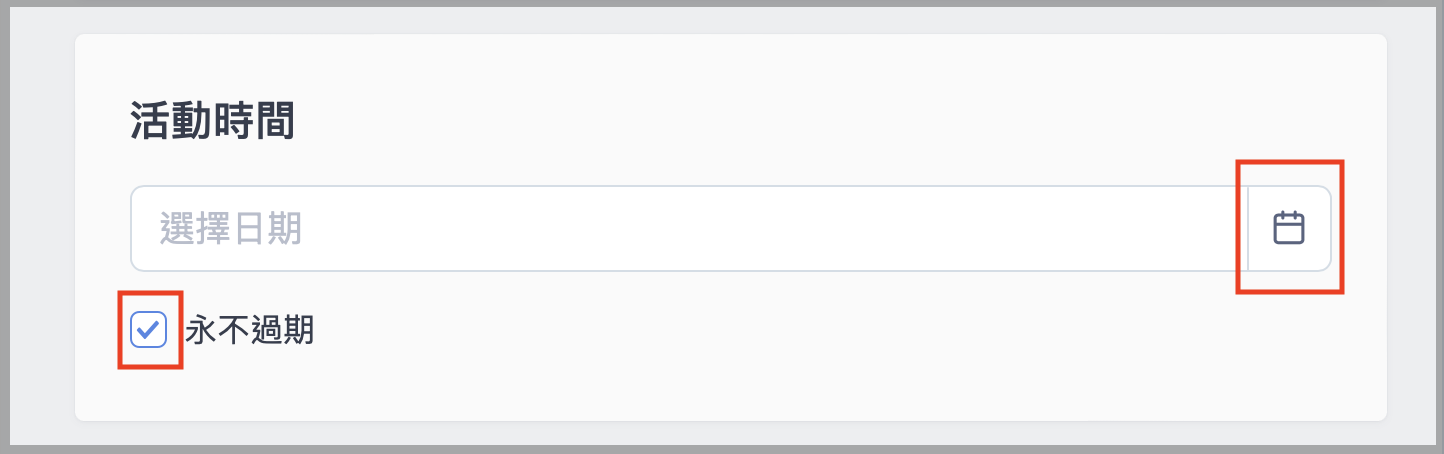
Task: Open the 活動時間 date dropdown
Action: (x=1289, y=229)
